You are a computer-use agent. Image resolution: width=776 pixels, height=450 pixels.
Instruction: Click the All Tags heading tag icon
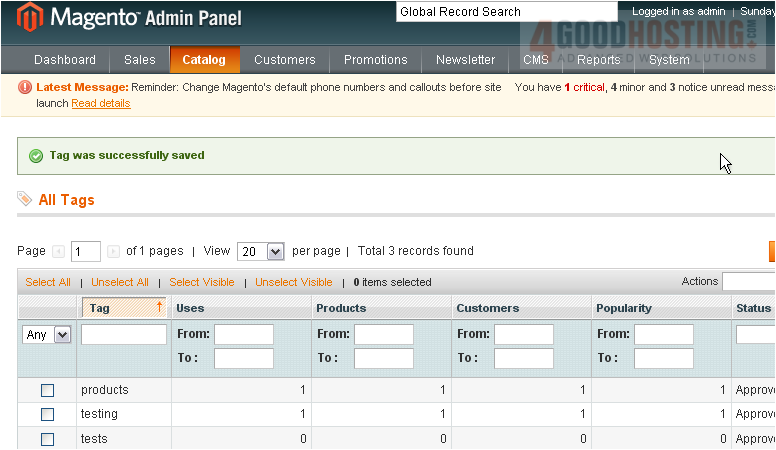pos(25,200)
